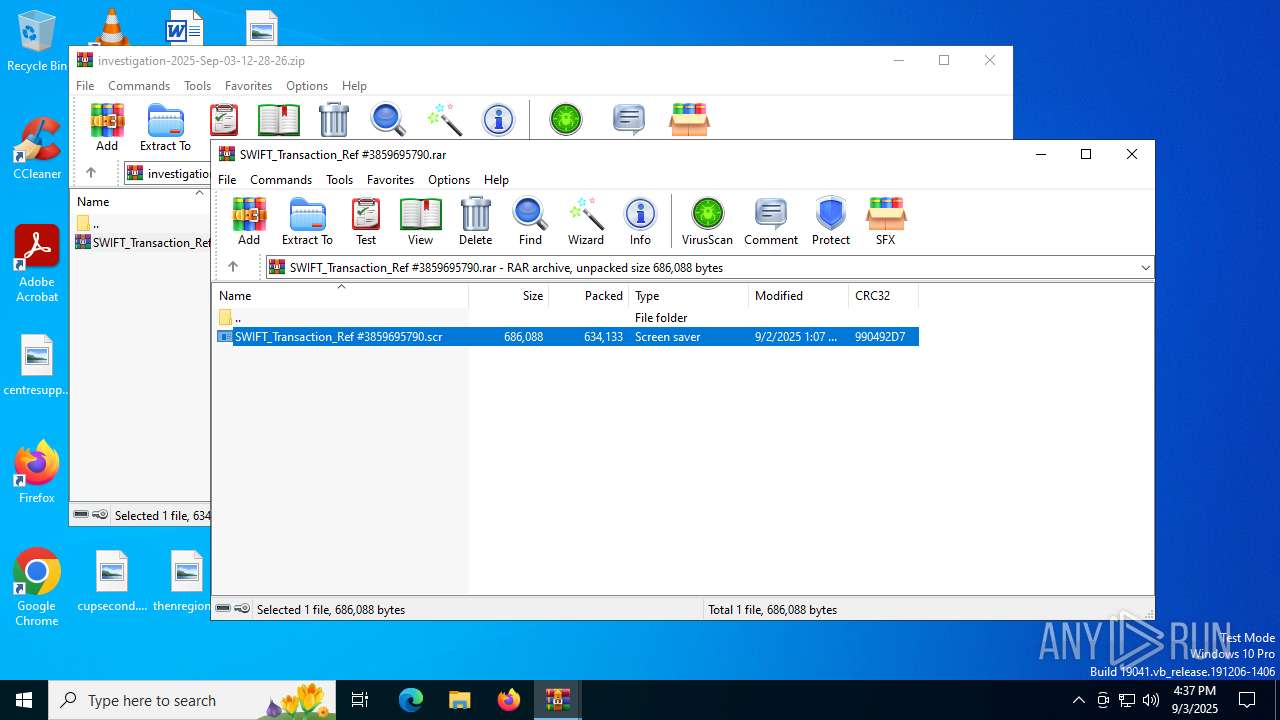Sort by the Name column header
The width and height of the screenshot is (1280, 720).
[340, 296]
